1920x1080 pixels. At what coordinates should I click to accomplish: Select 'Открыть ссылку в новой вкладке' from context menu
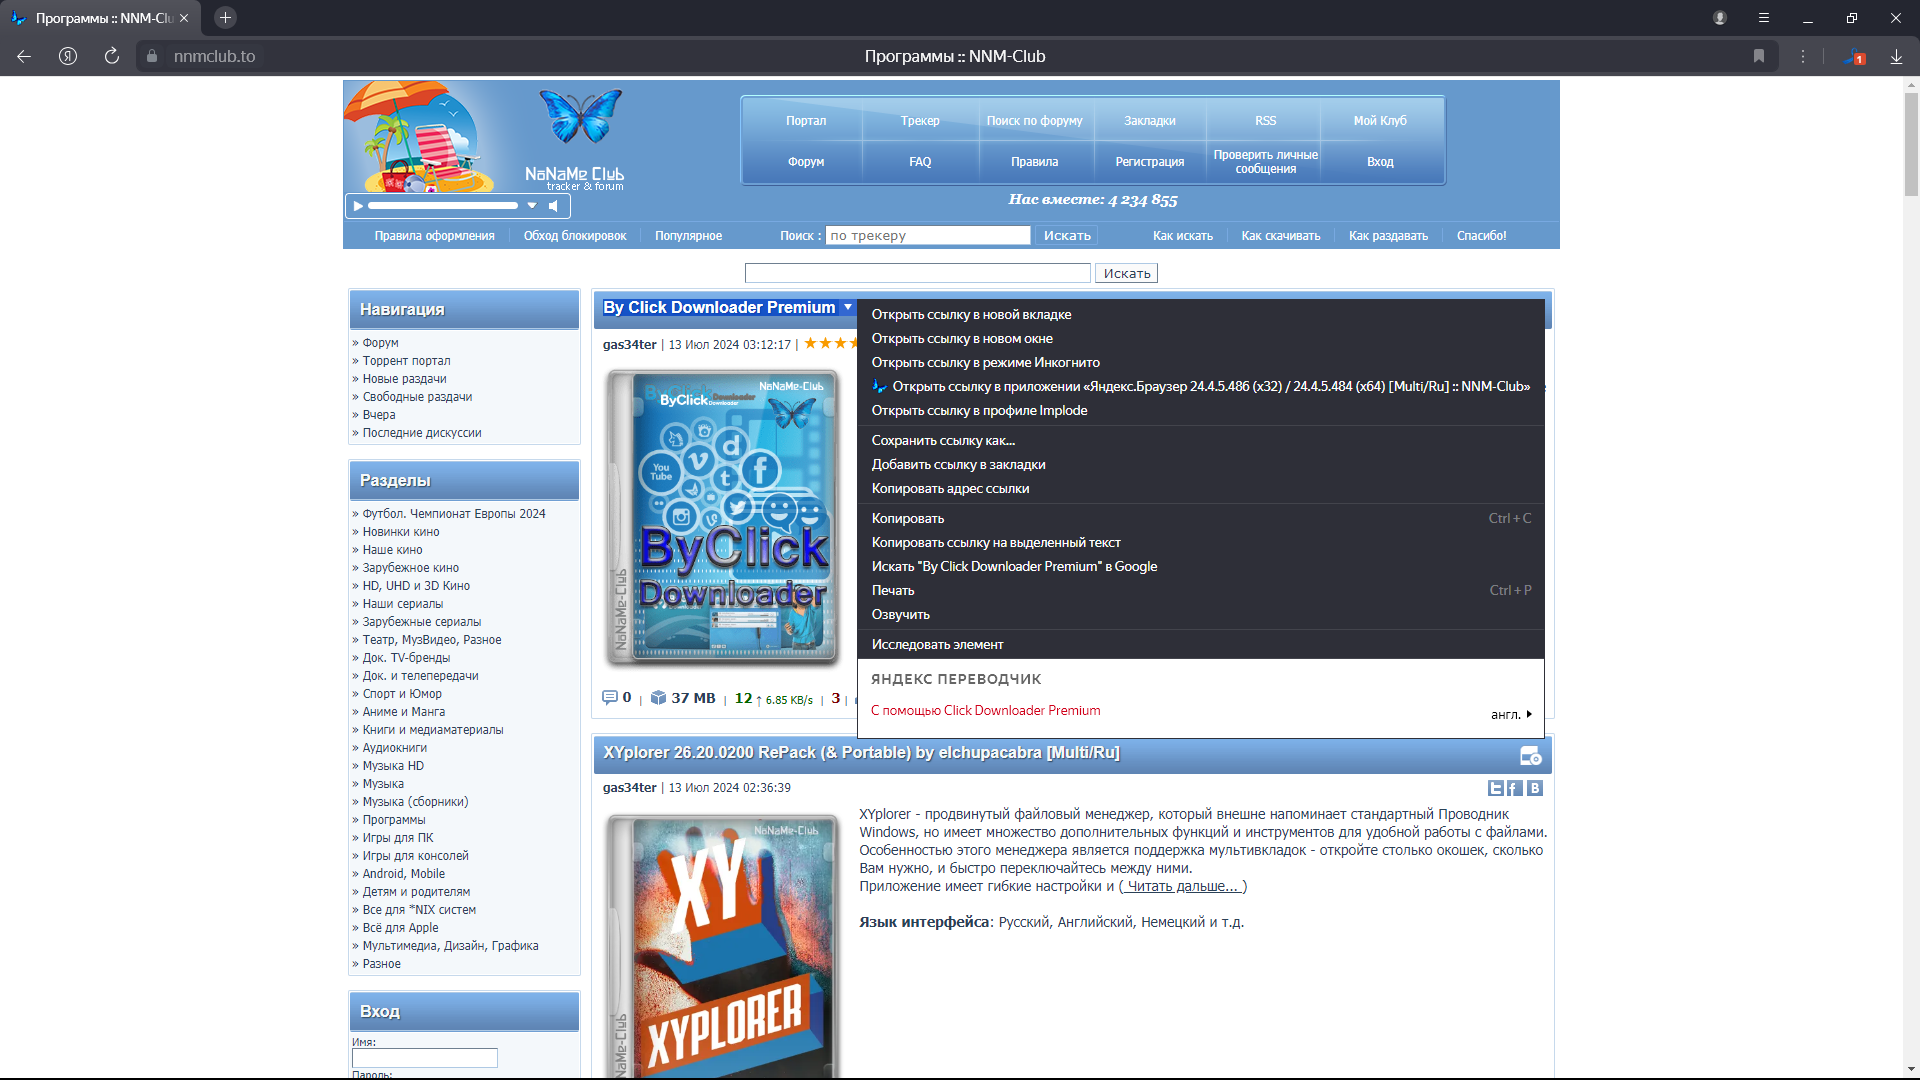coord(1201,314)
